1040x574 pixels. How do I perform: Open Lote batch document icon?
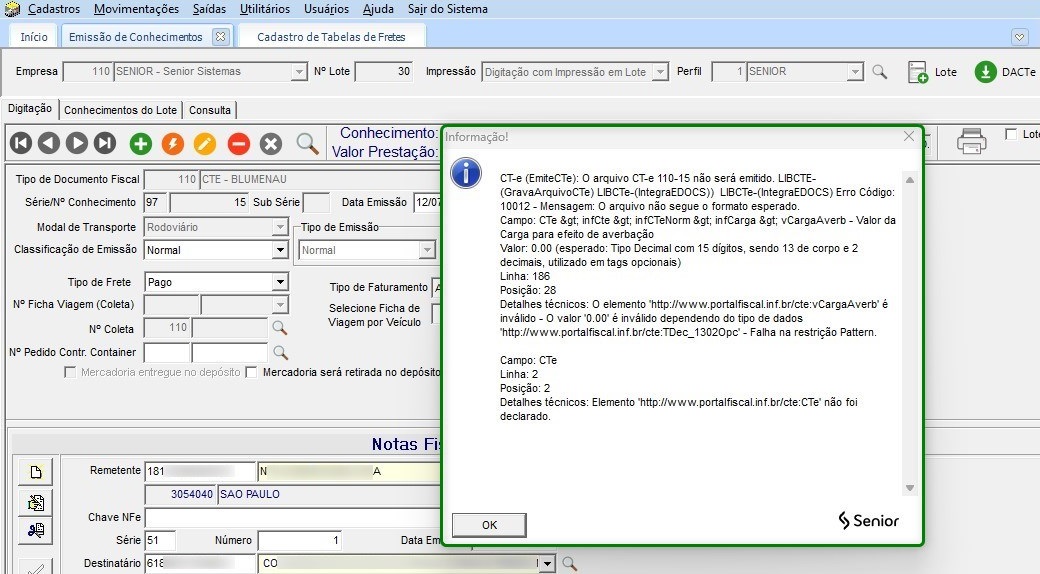tap(917, 72)
